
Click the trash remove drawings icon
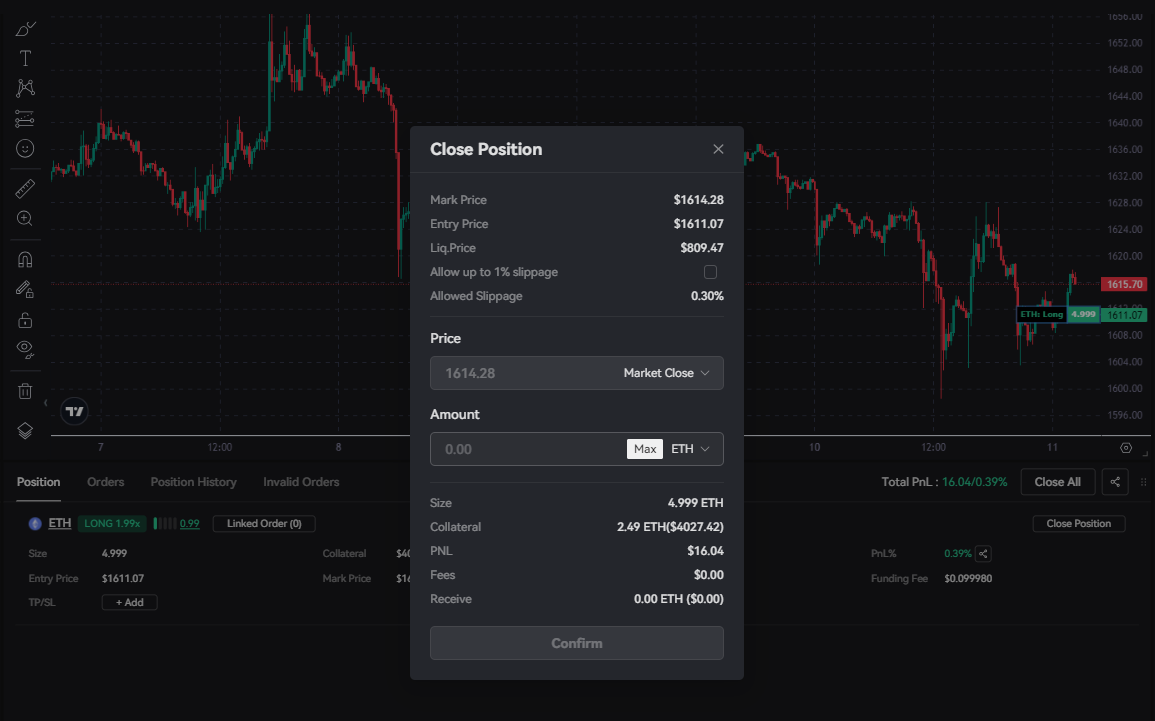[25, 391]
